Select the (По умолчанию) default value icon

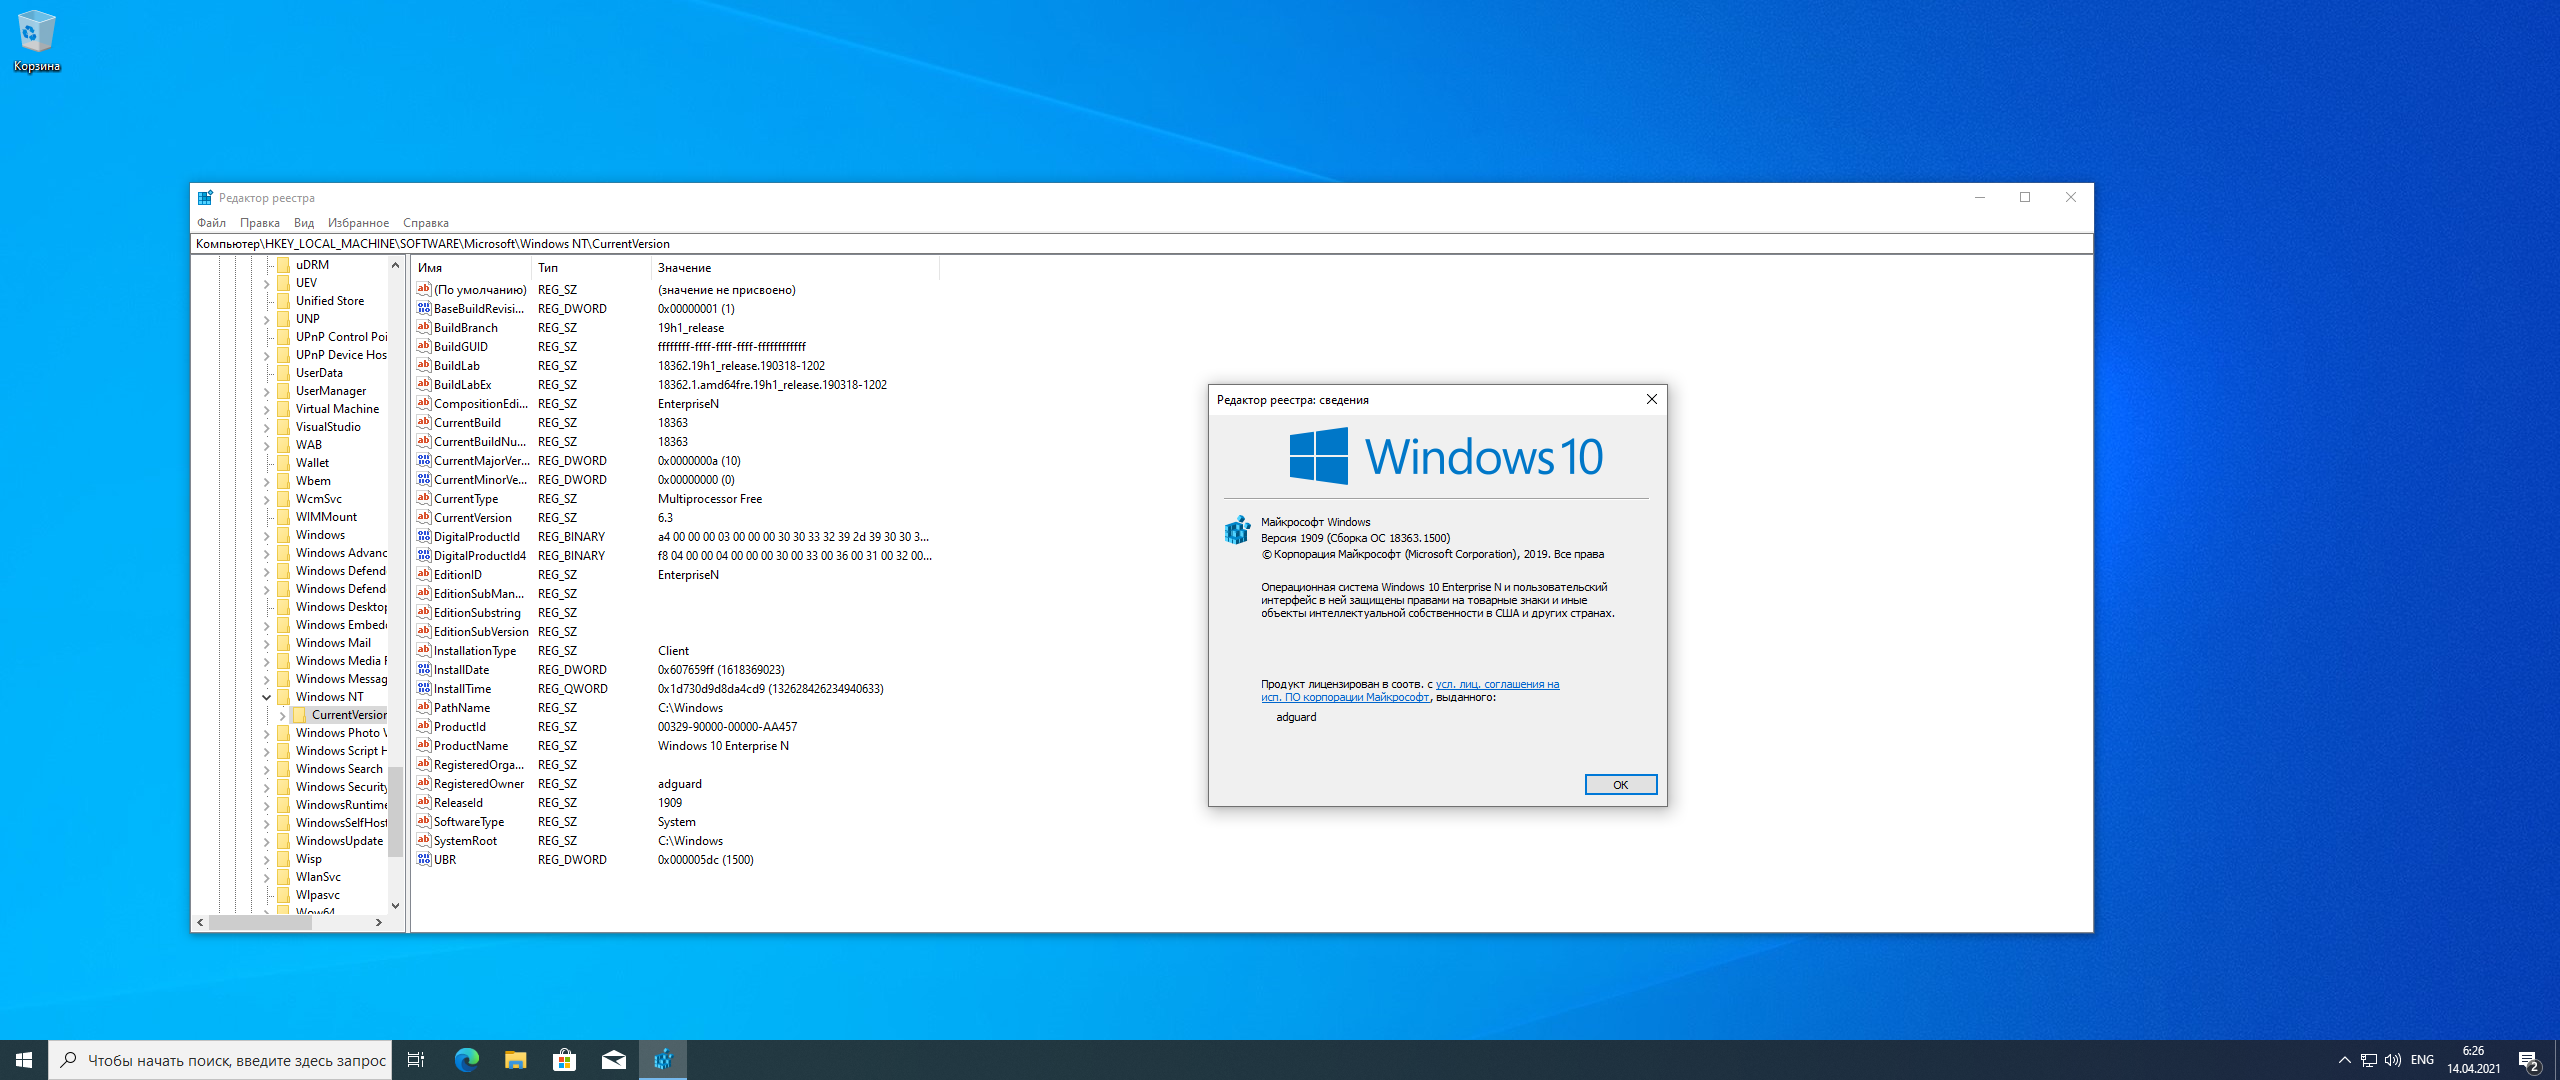point(424,290)
